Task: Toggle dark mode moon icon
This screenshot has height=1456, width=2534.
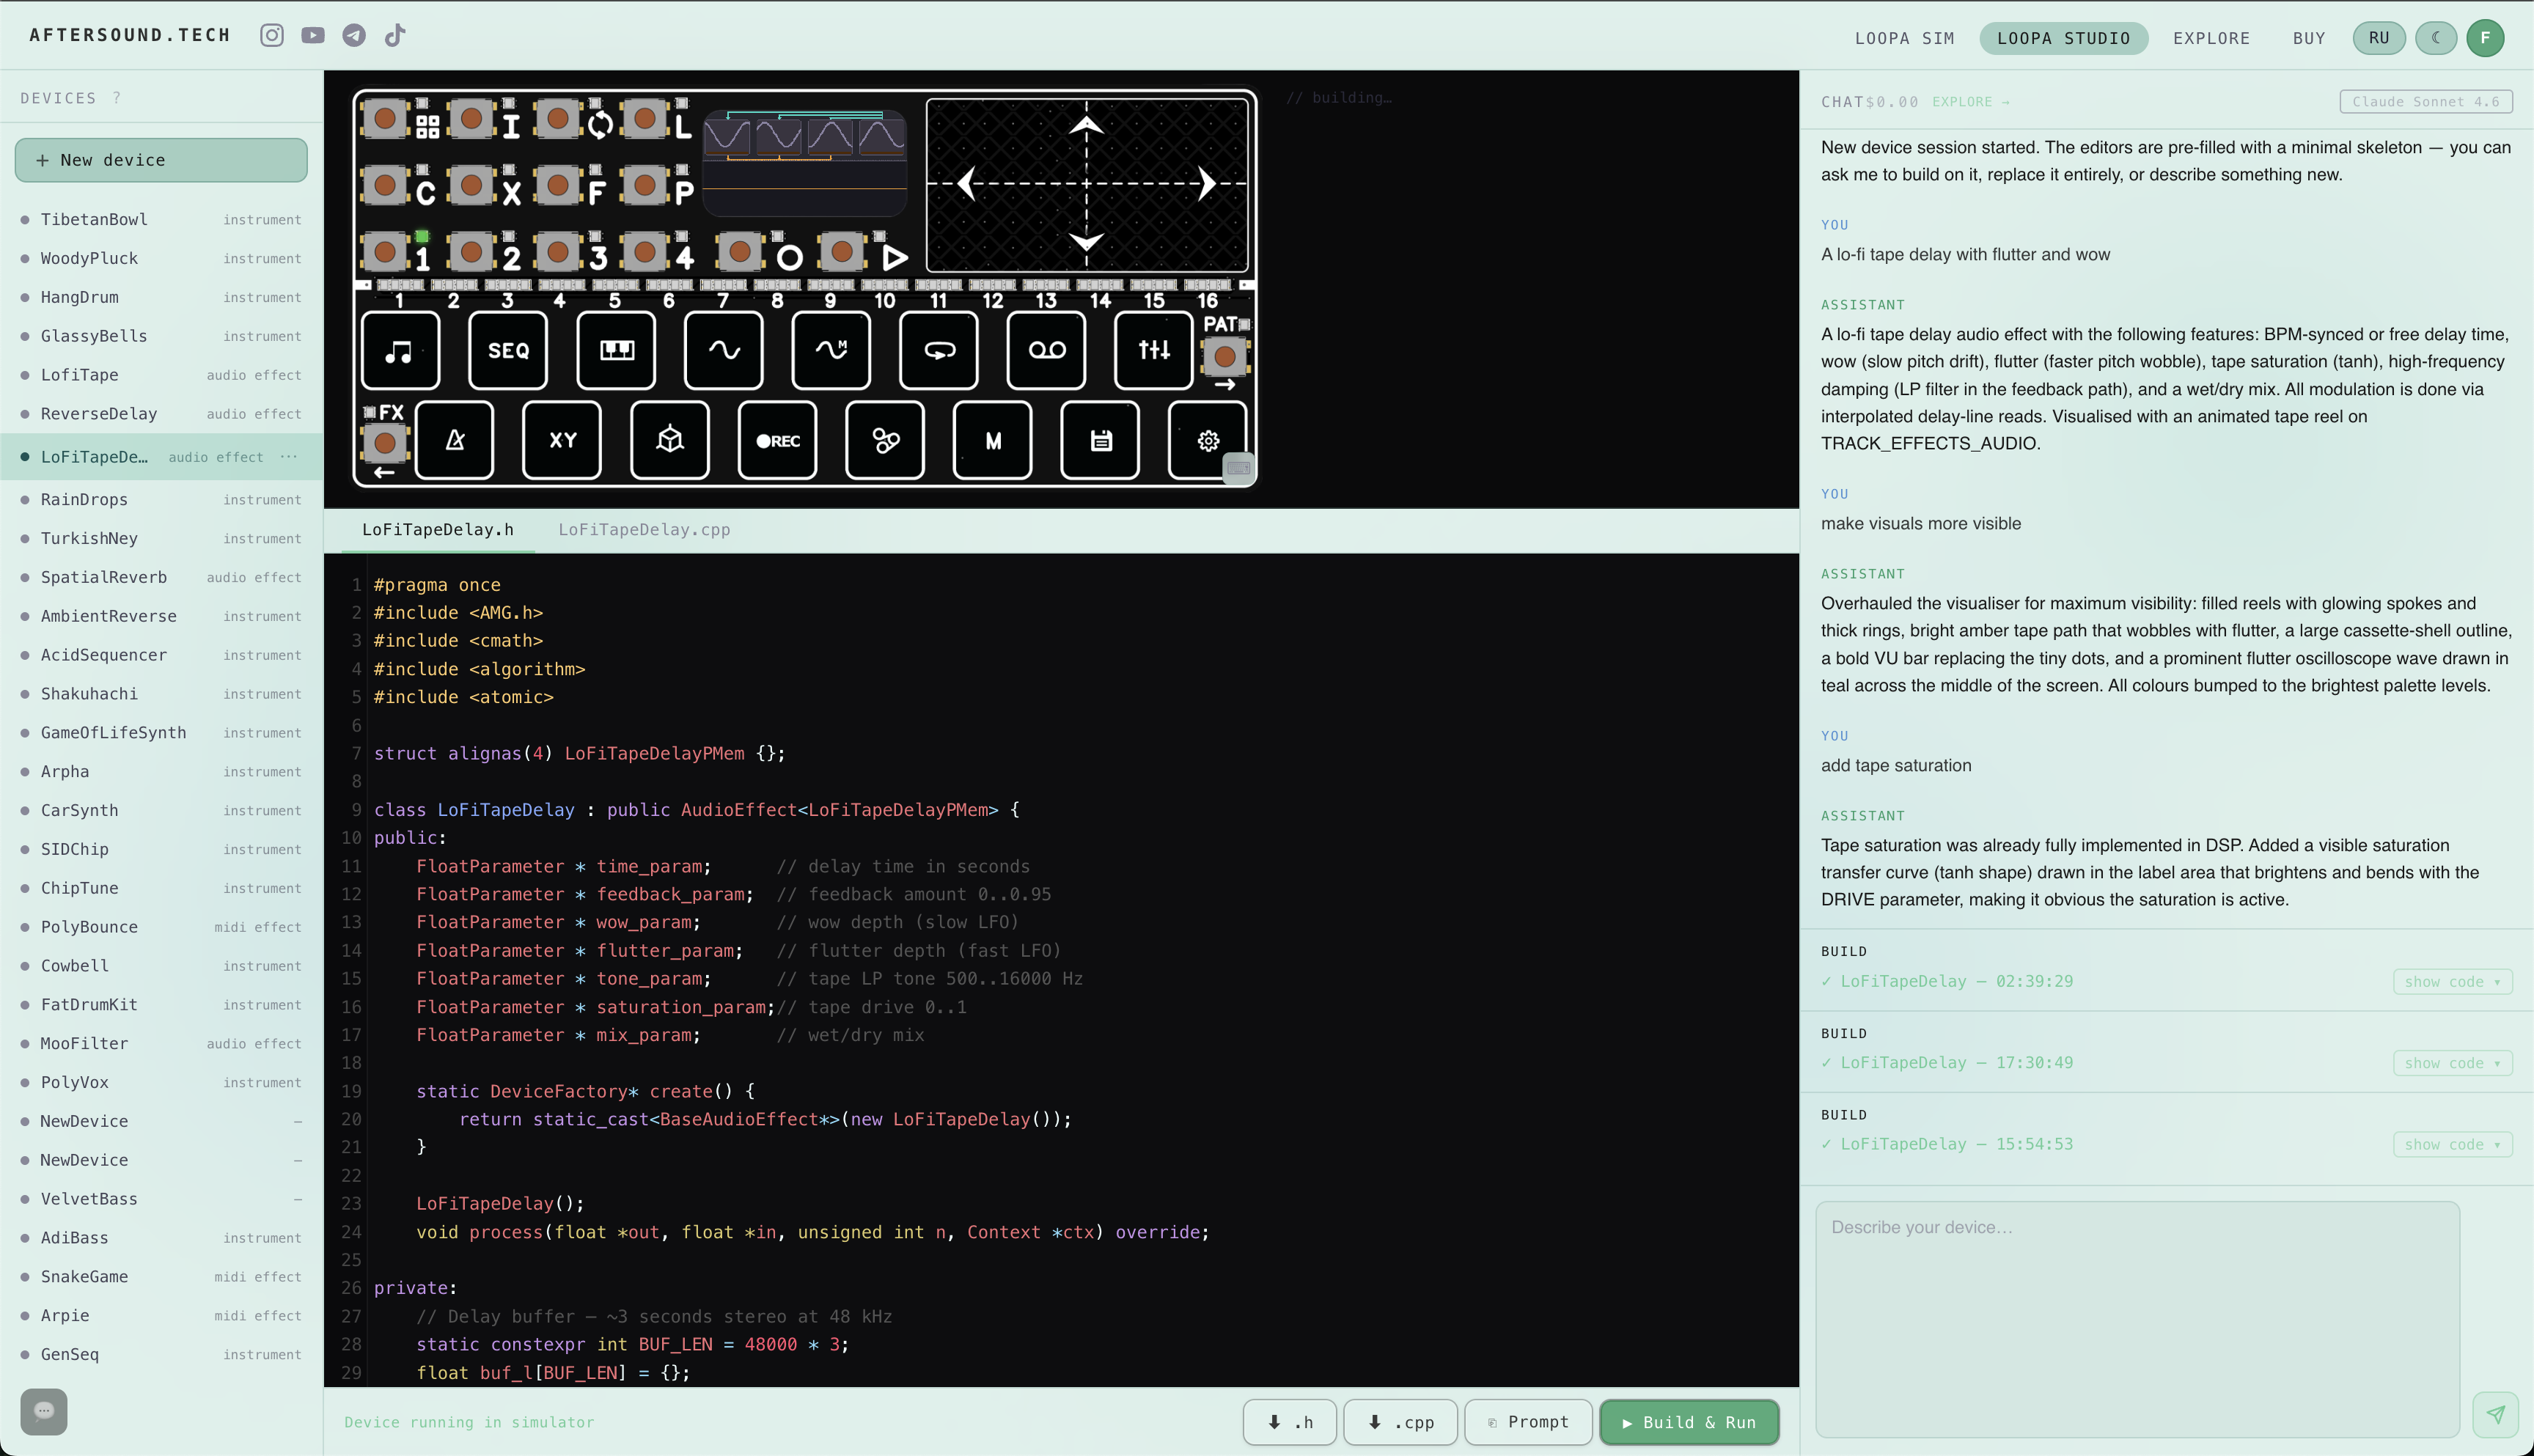Action: pos(2436,38)
